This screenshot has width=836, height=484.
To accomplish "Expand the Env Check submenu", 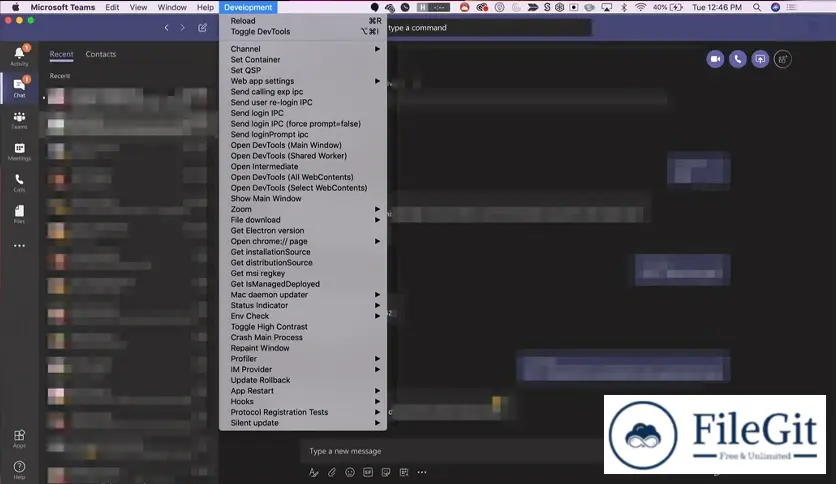I will pyautogui.click(x=303, y=316).
